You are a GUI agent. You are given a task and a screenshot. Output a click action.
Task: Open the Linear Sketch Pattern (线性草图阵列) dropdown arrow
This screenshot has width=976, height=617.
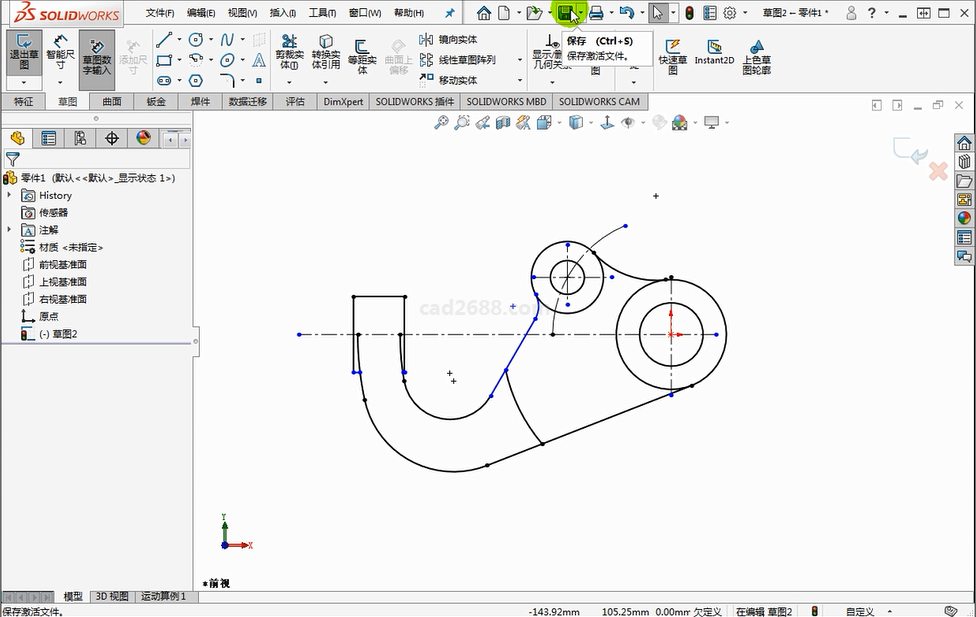tap(520, 60)
